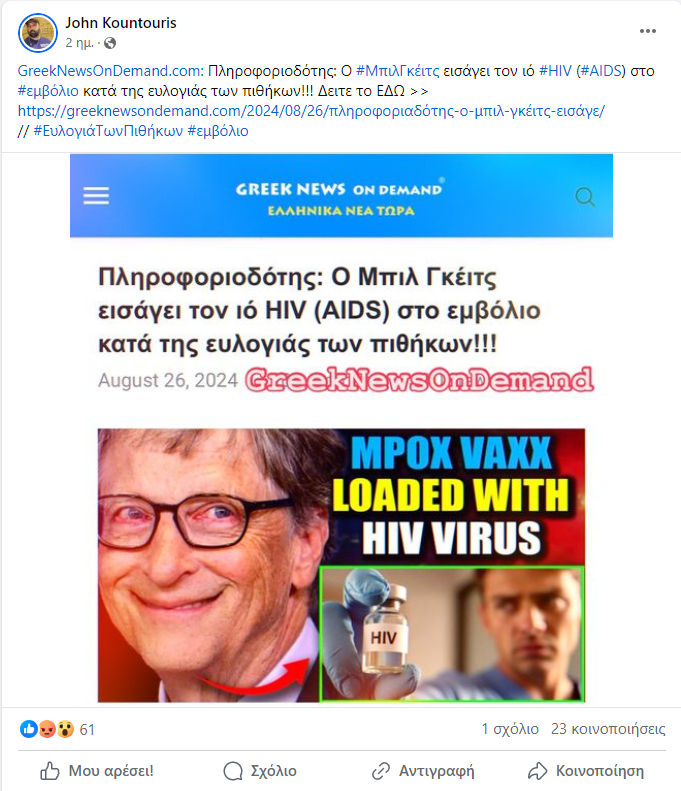Show the 1 σχόλιο comment
This screenshot has height=791, width=681.
(510, 729)
